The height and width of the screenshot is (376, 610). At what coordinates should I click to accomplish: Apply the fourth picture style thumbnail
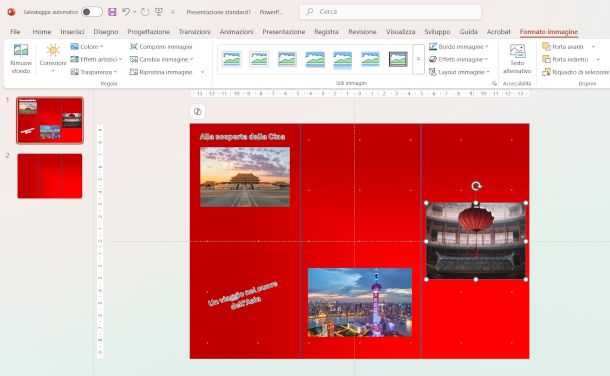coord(315,59)
